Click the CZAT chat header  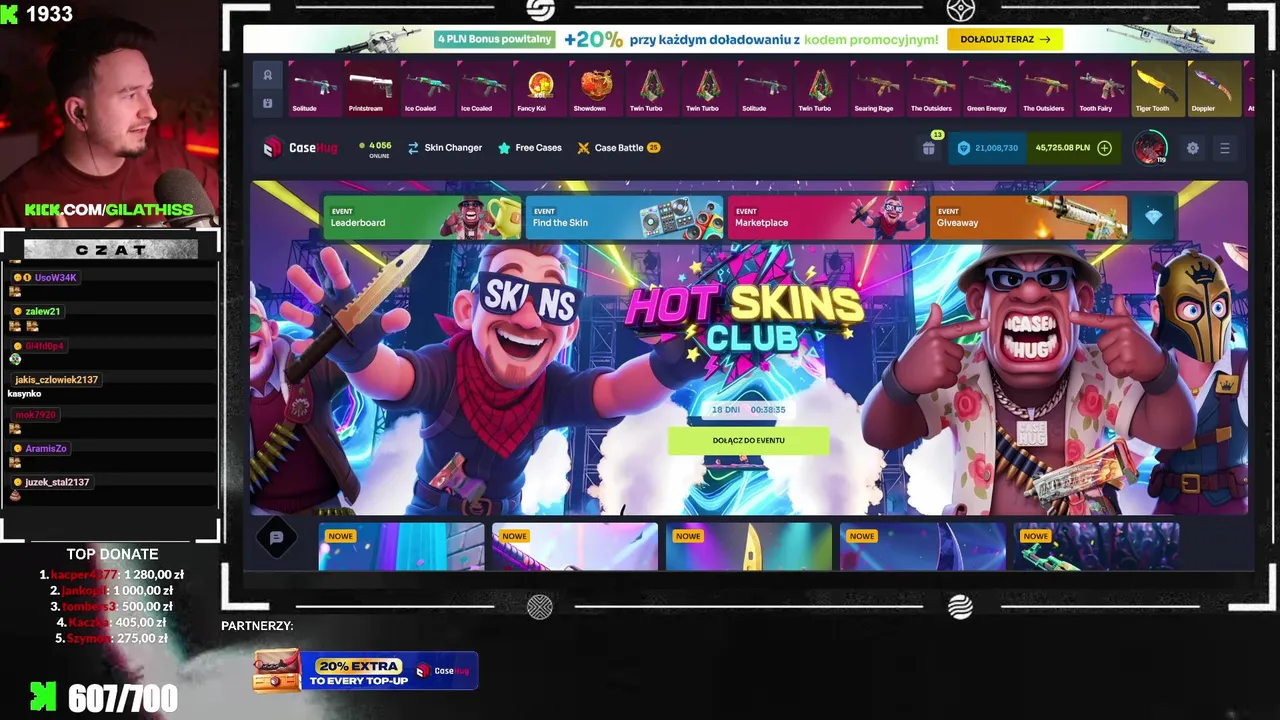tap(110, 250)
